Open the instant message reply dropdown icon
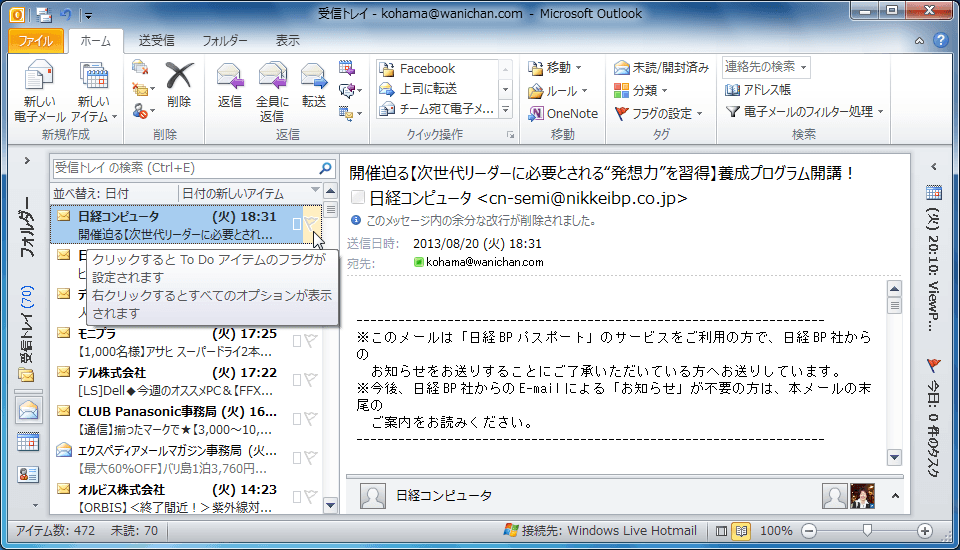The width and height of the screenshot is (960, 550). 350,90
